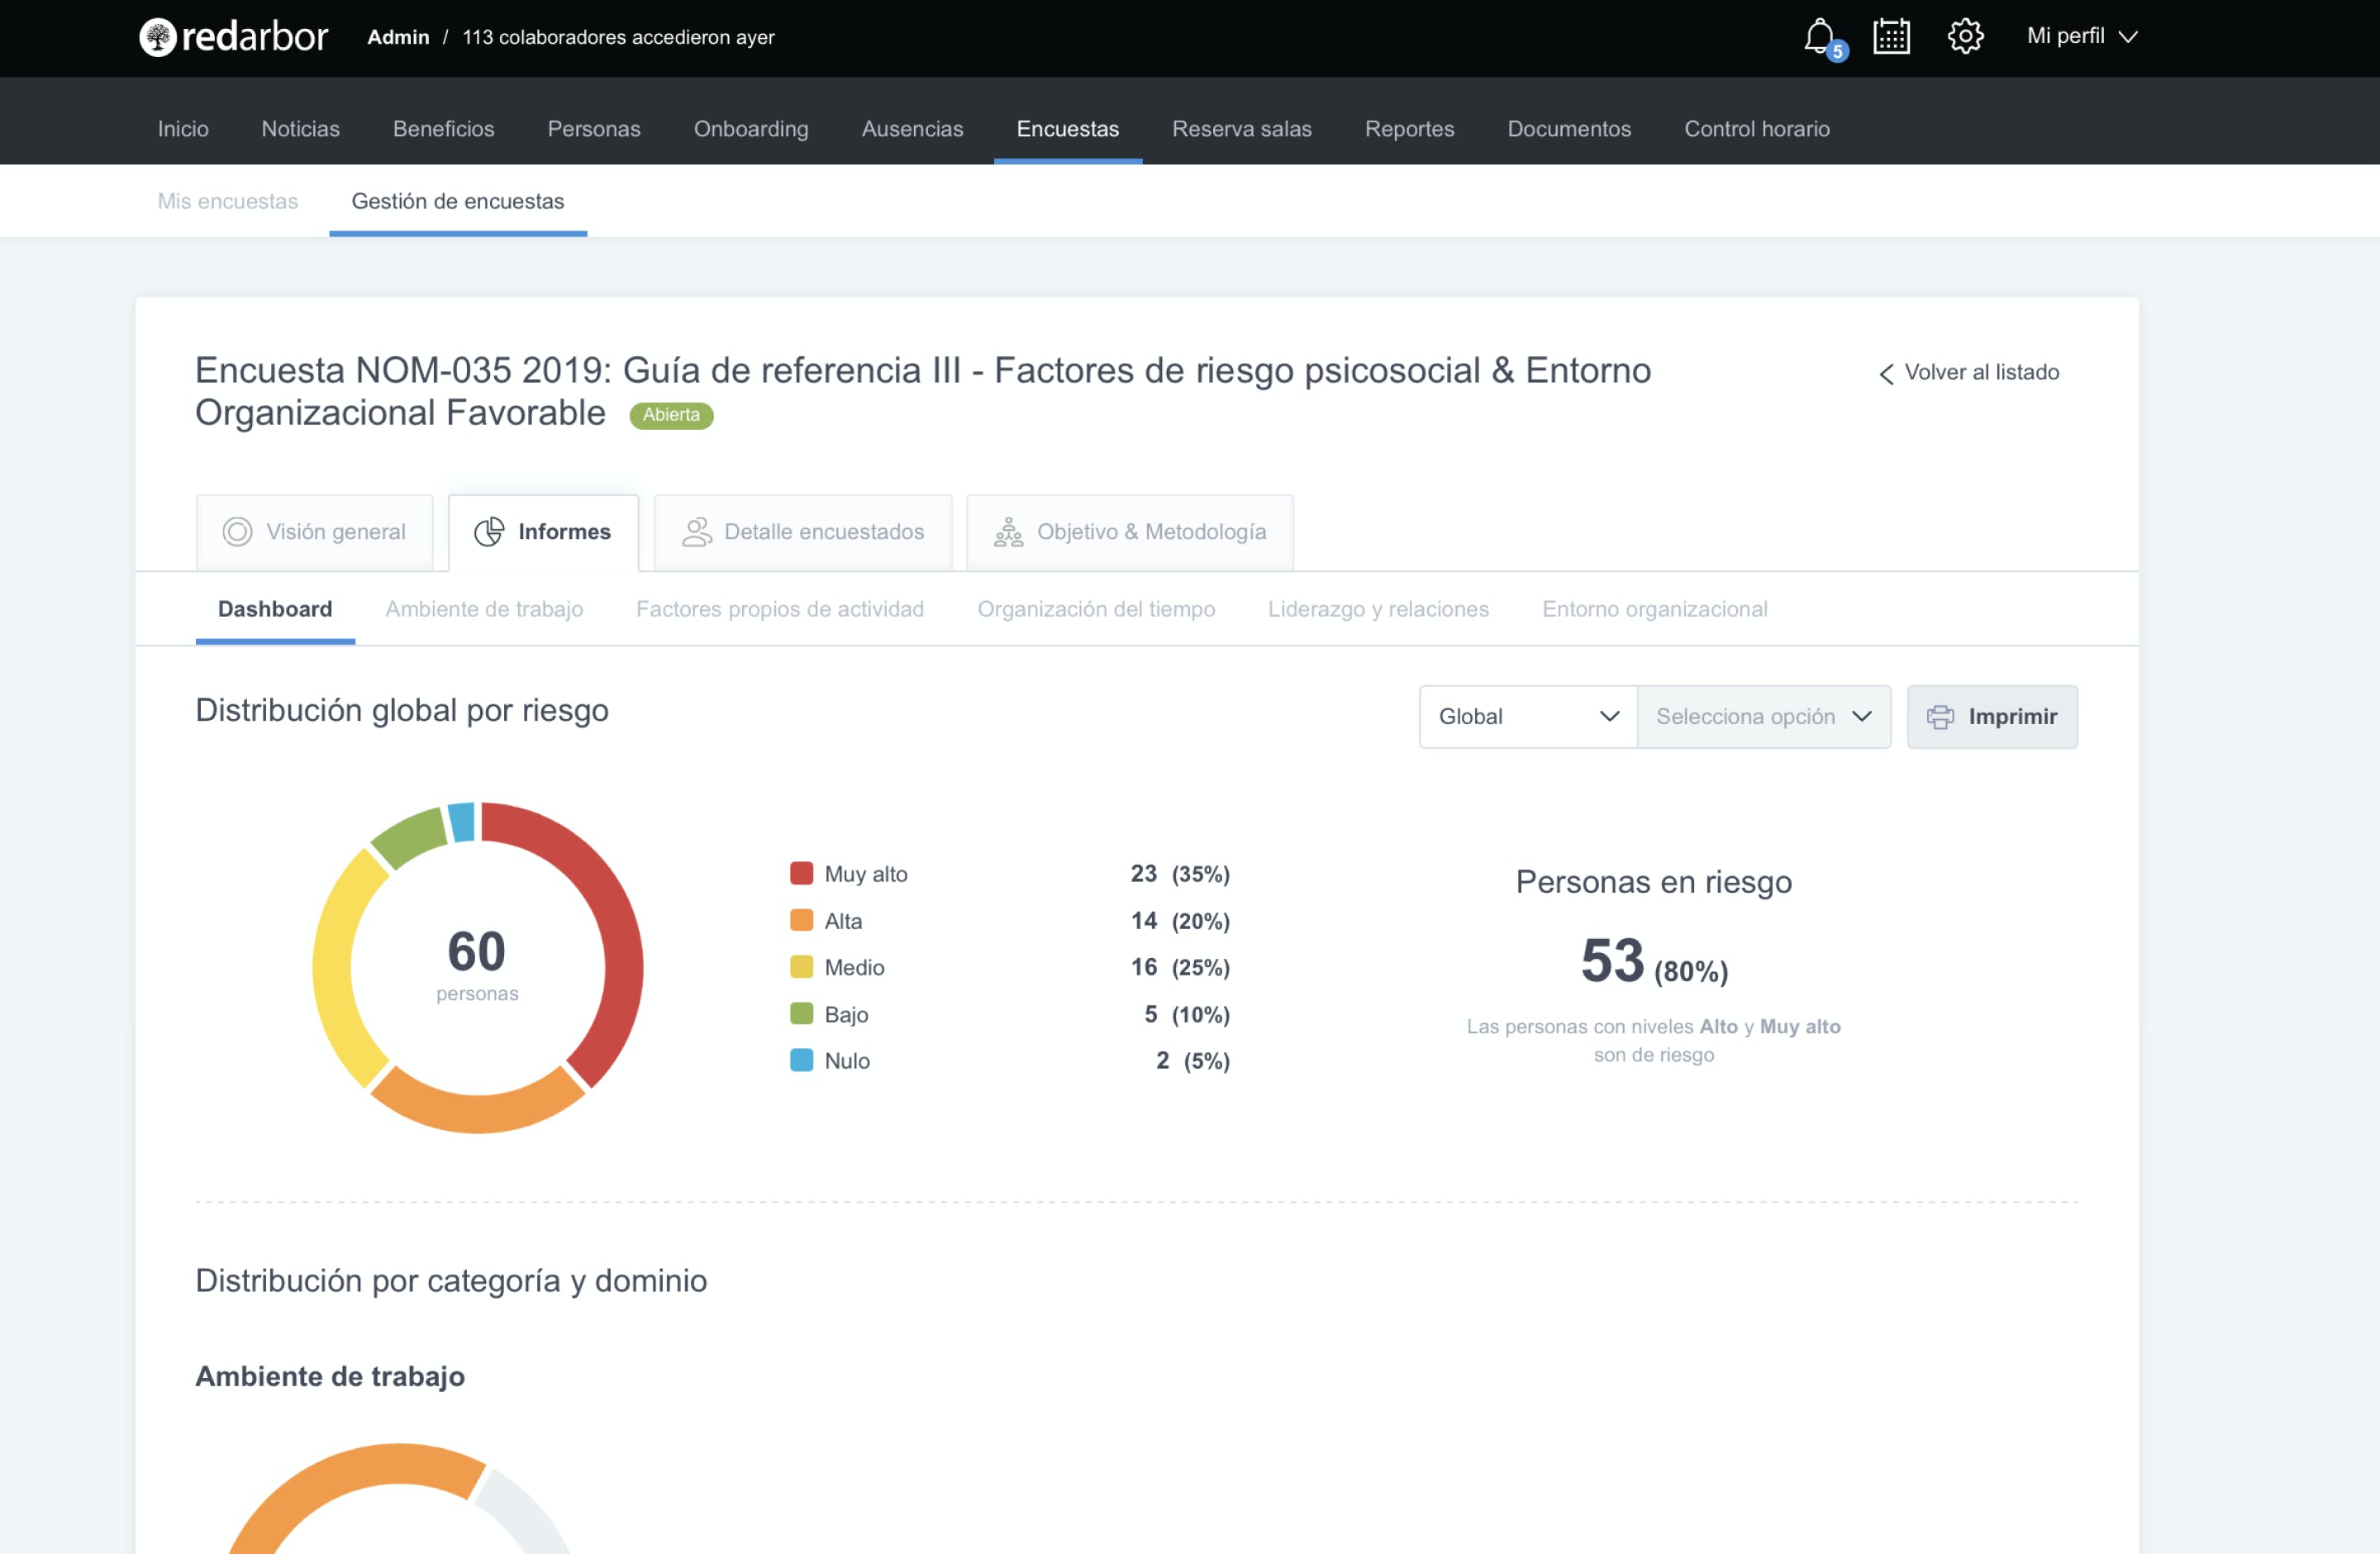Open the Global filter dropdown

(x=1527, y=717)
